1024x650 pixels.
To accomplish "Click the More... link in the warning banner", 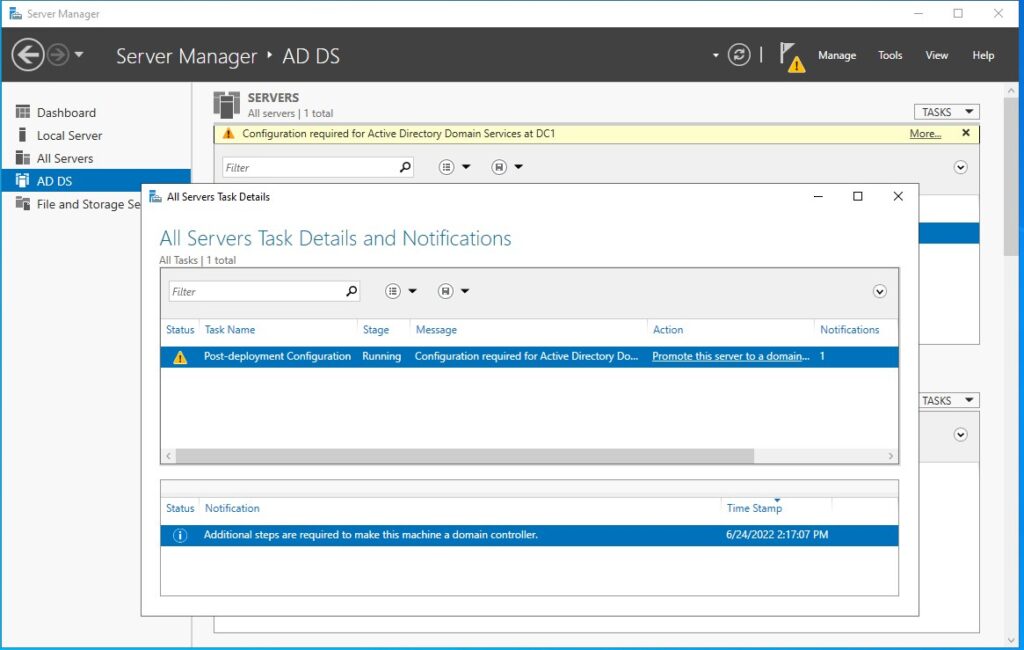I will [925, 133].
